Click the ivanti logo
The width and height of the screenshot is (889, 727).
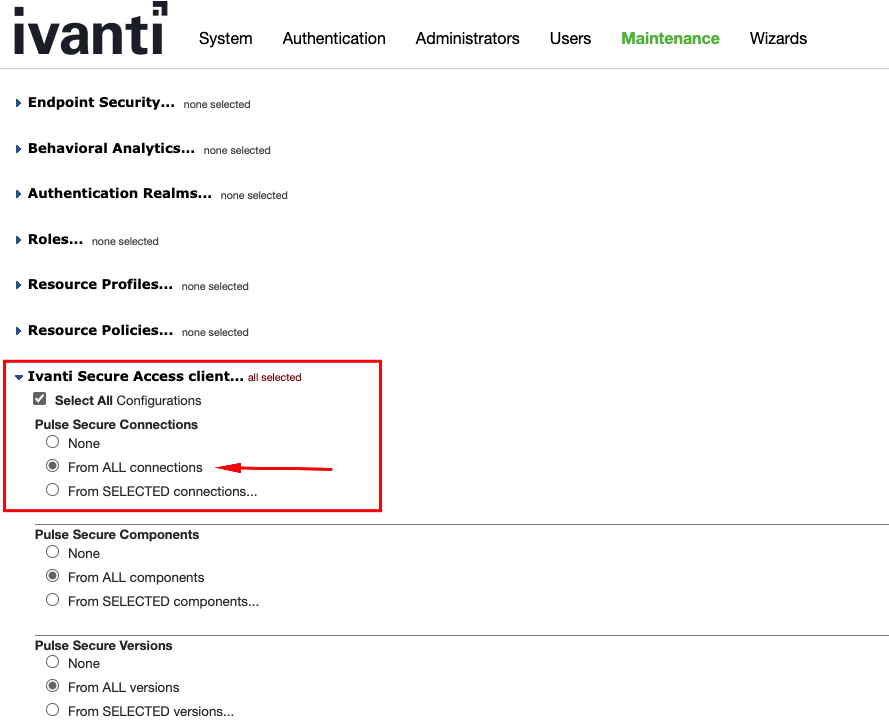(x=88, y=31)
